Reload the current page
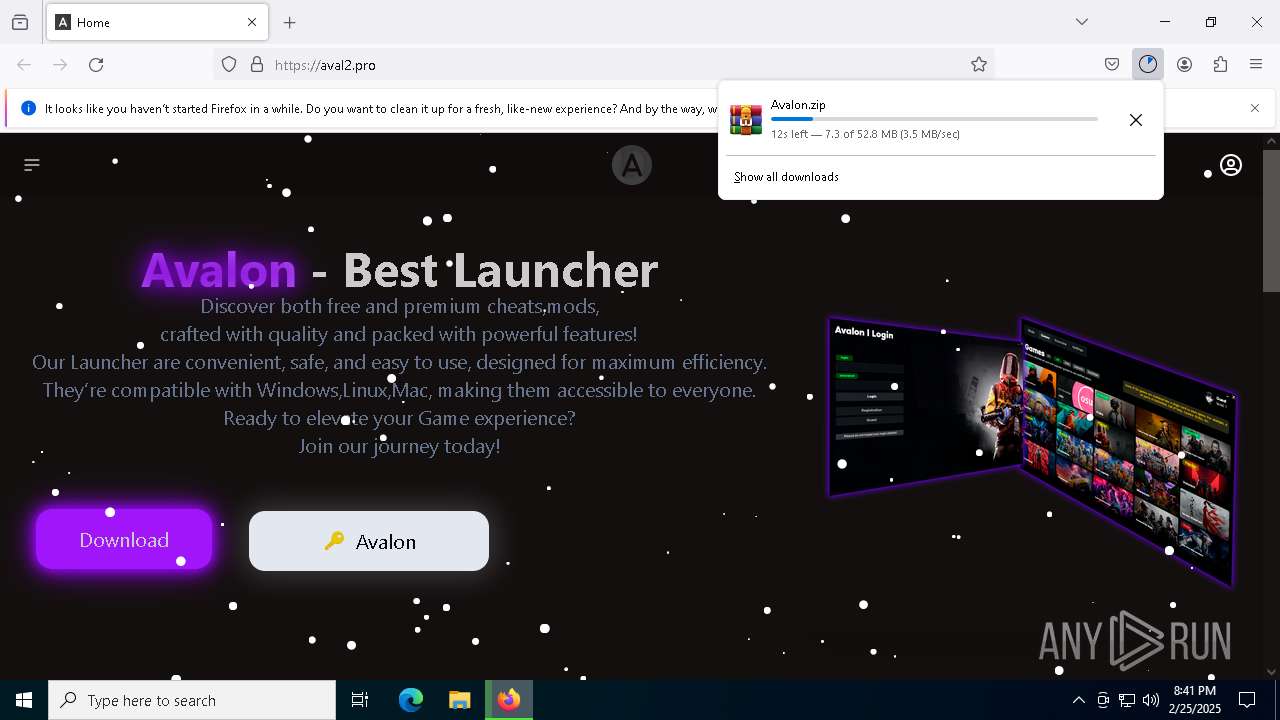1280x720 pixels. coord(96,65)
